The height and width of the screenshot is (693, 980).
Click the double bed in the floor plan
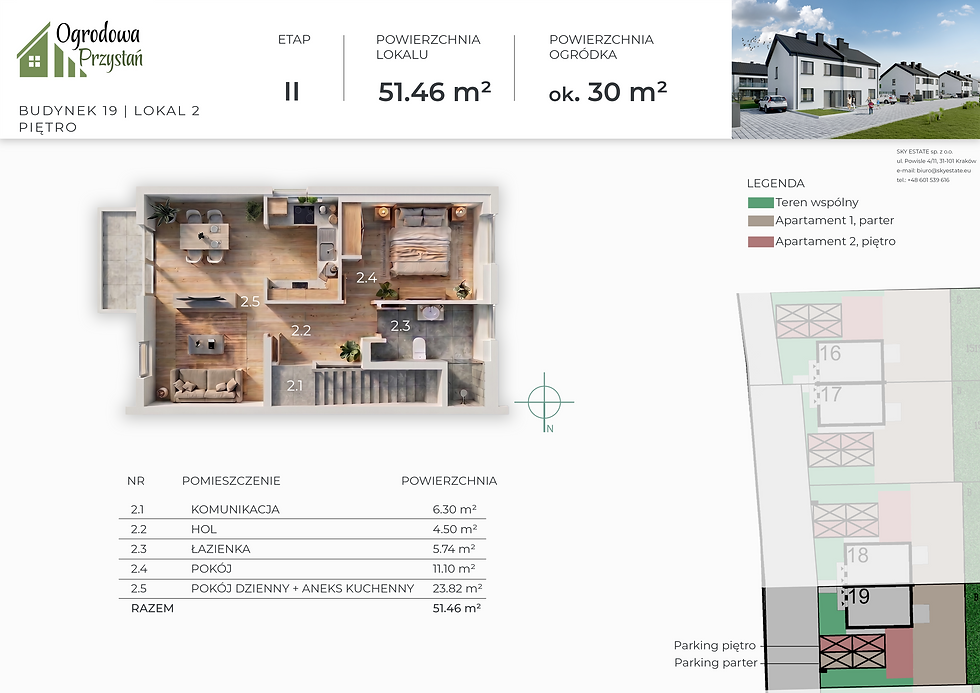(420, 241)
